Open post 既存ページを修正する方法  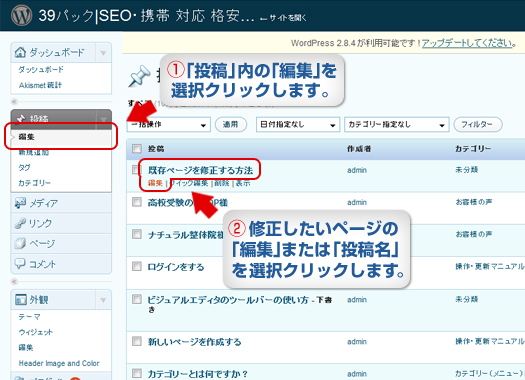pyautogui.click(x=201, y=170)
